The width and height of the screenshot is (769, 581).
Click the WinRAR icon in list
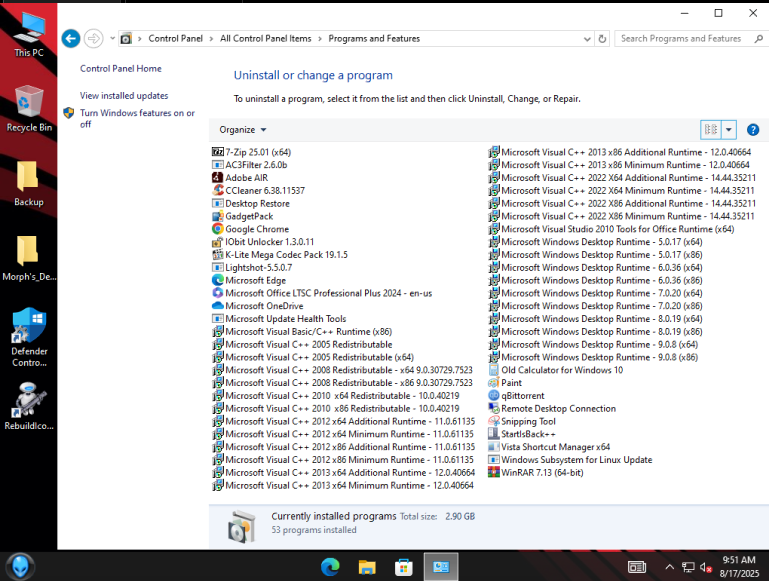pos(493,472)
